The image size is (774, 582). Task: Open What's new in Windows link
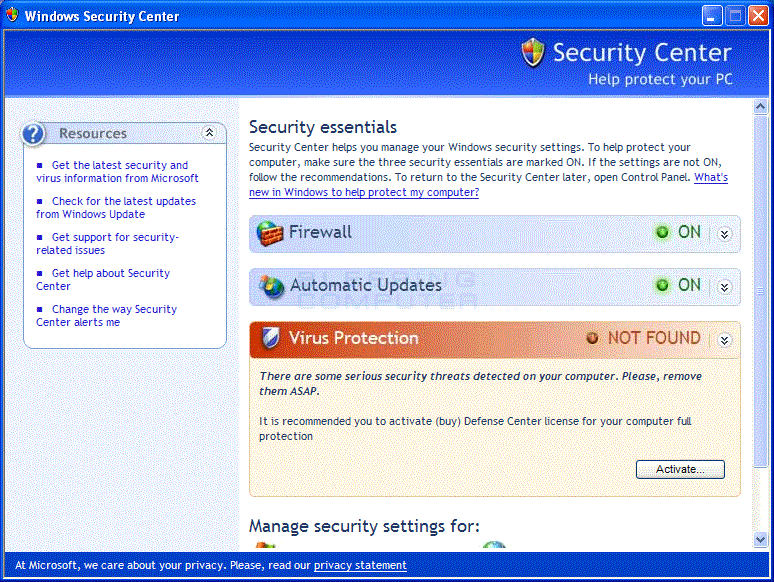(488, 185)
